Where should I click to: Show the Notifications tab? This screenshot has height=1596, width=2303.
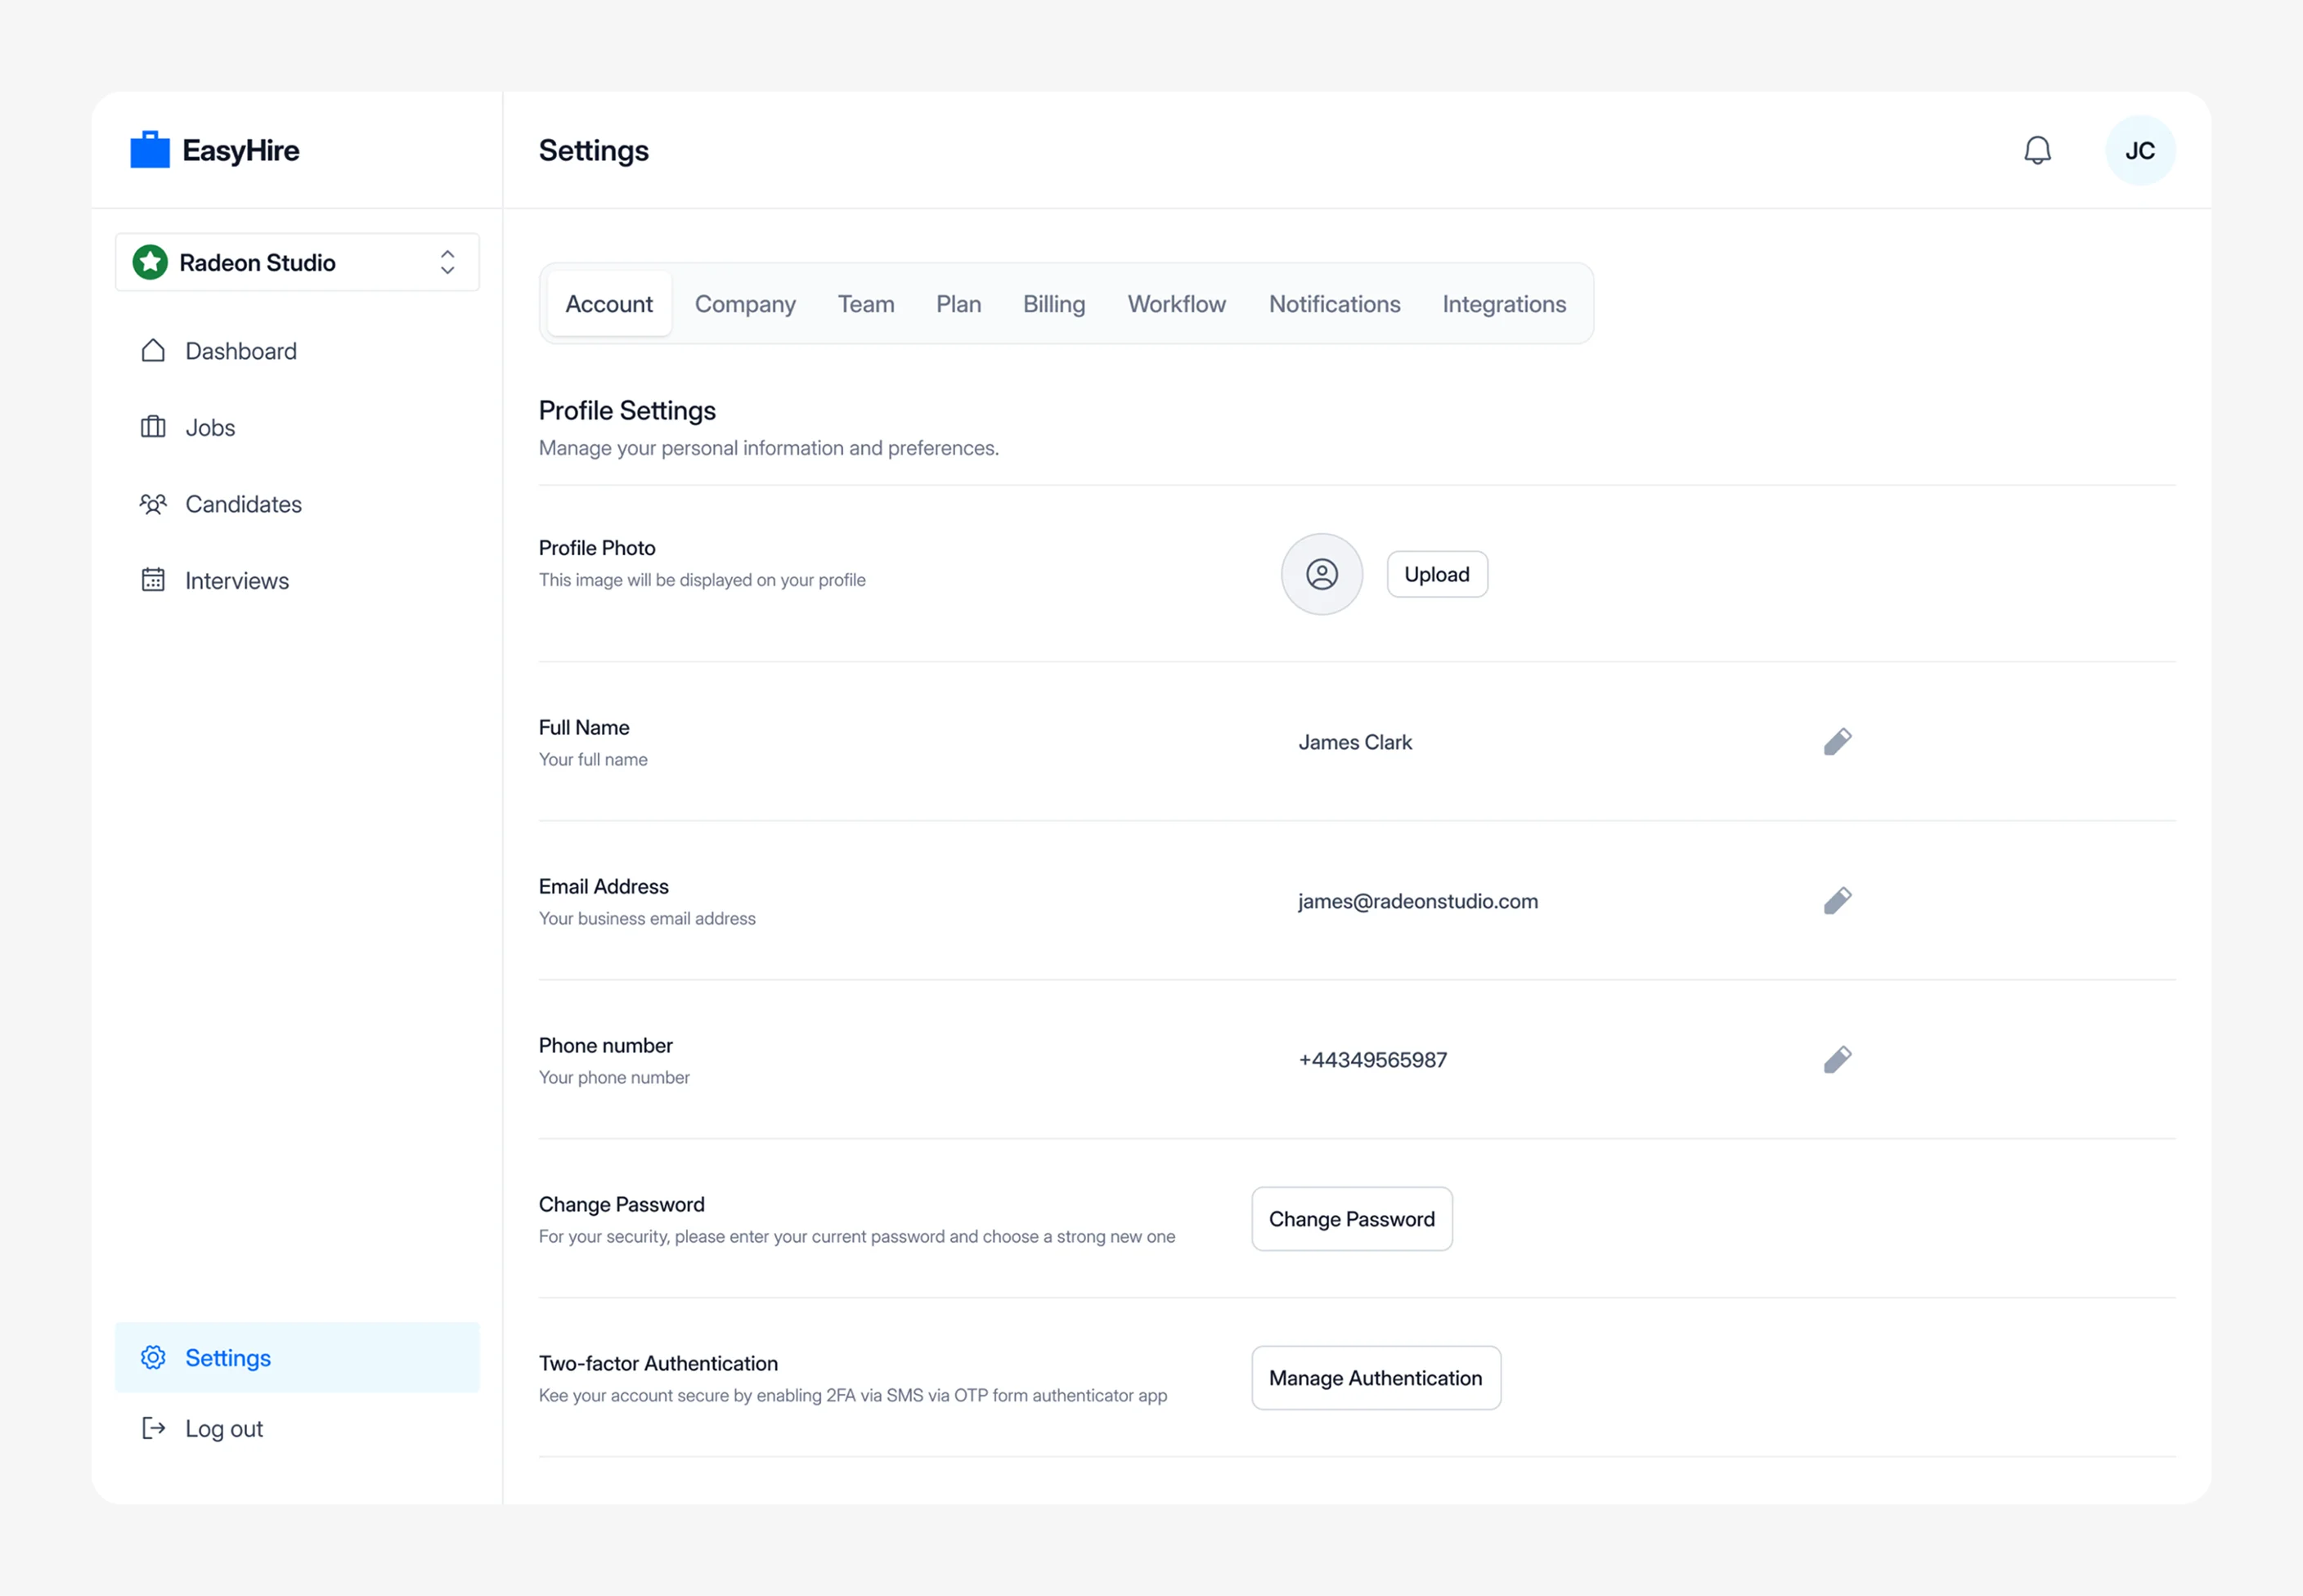click(1334, 304)
